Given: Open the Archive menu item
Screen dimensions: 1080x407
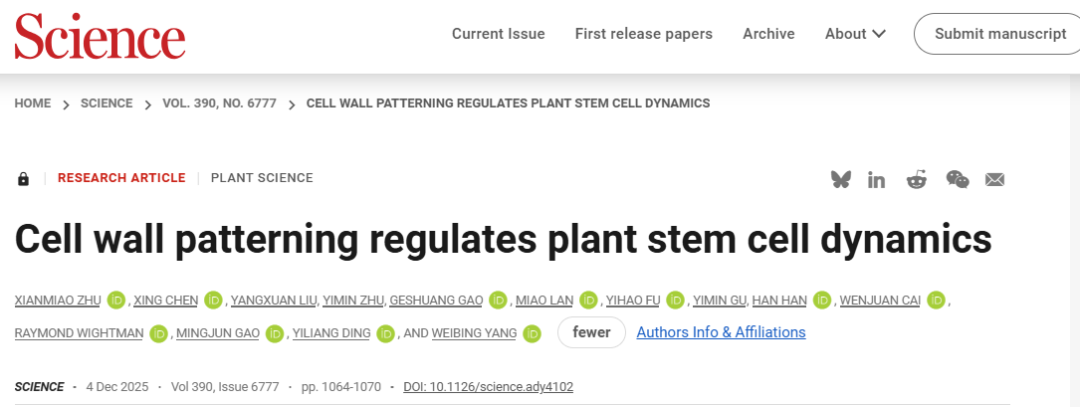Looking at the screenshot, I should 768,34.
